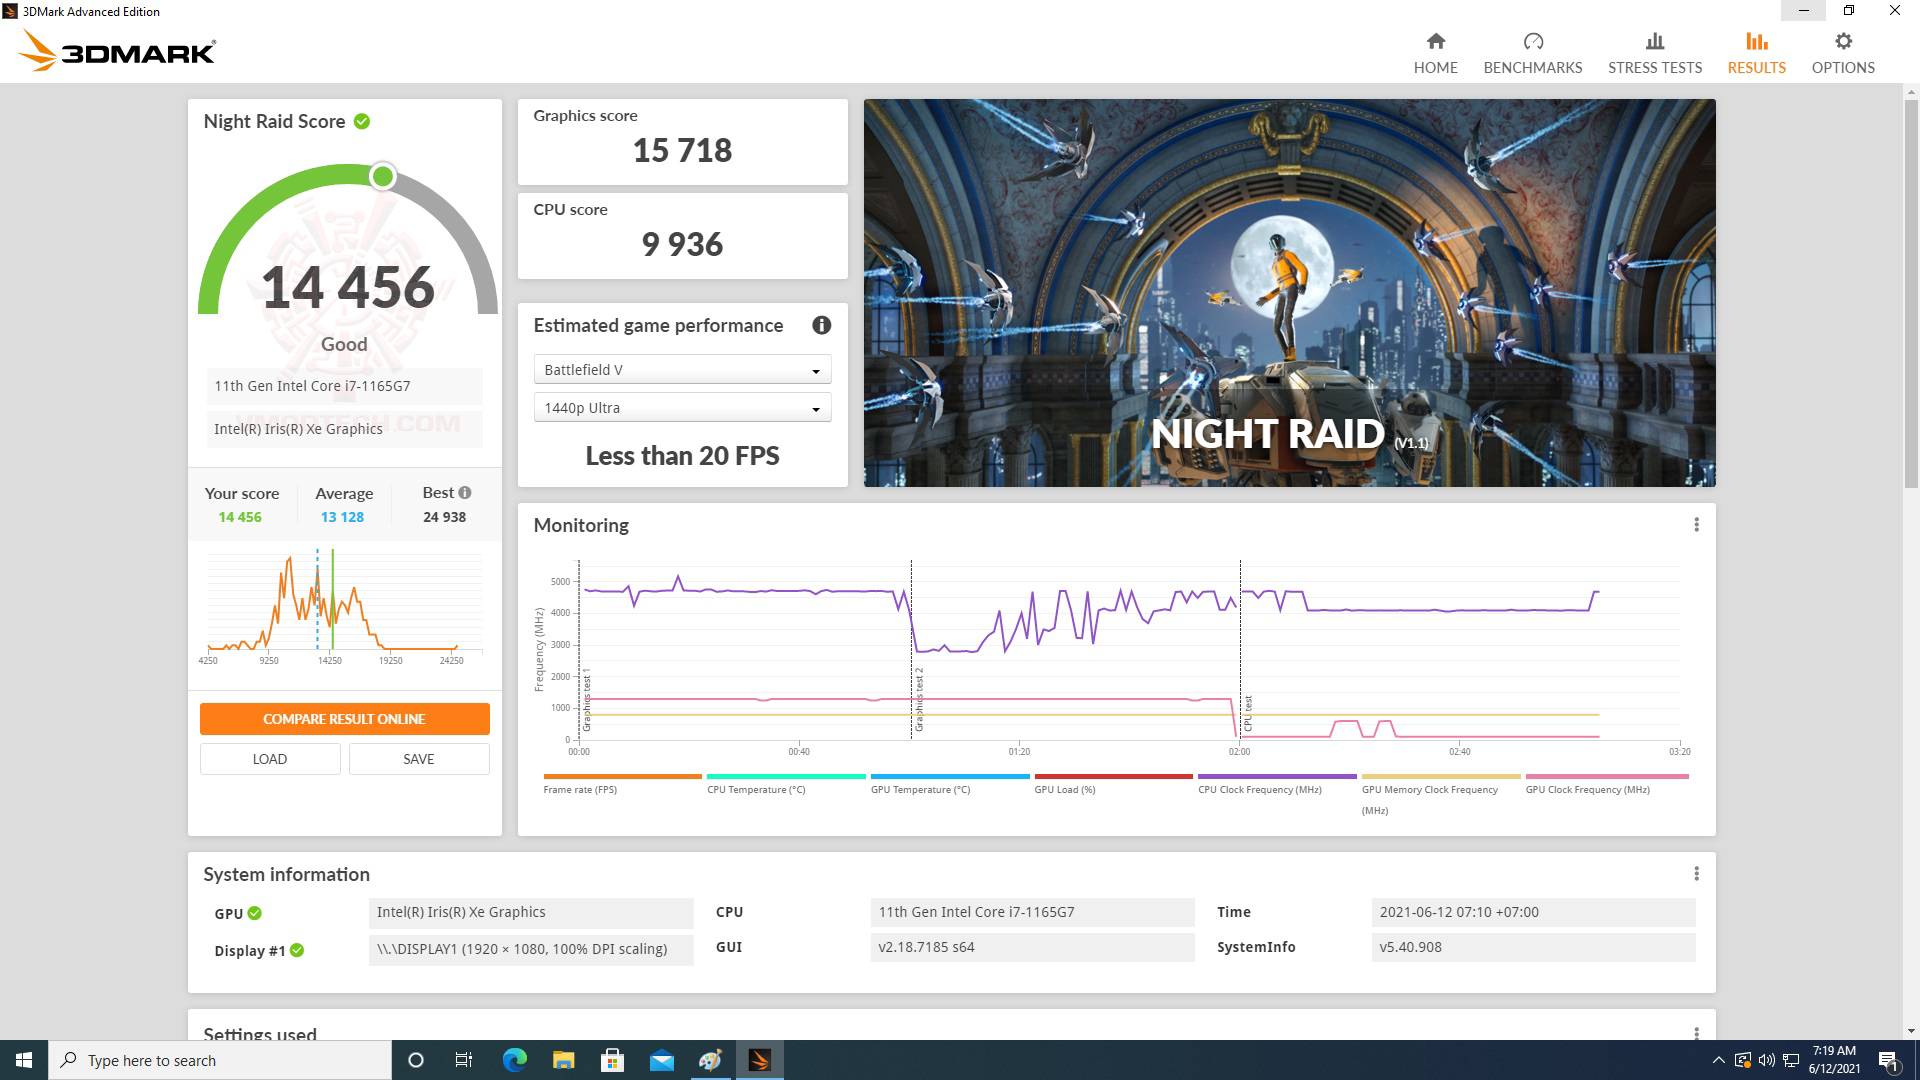
Task: Click the score gauge knob indicator
Action: (382, 177)
